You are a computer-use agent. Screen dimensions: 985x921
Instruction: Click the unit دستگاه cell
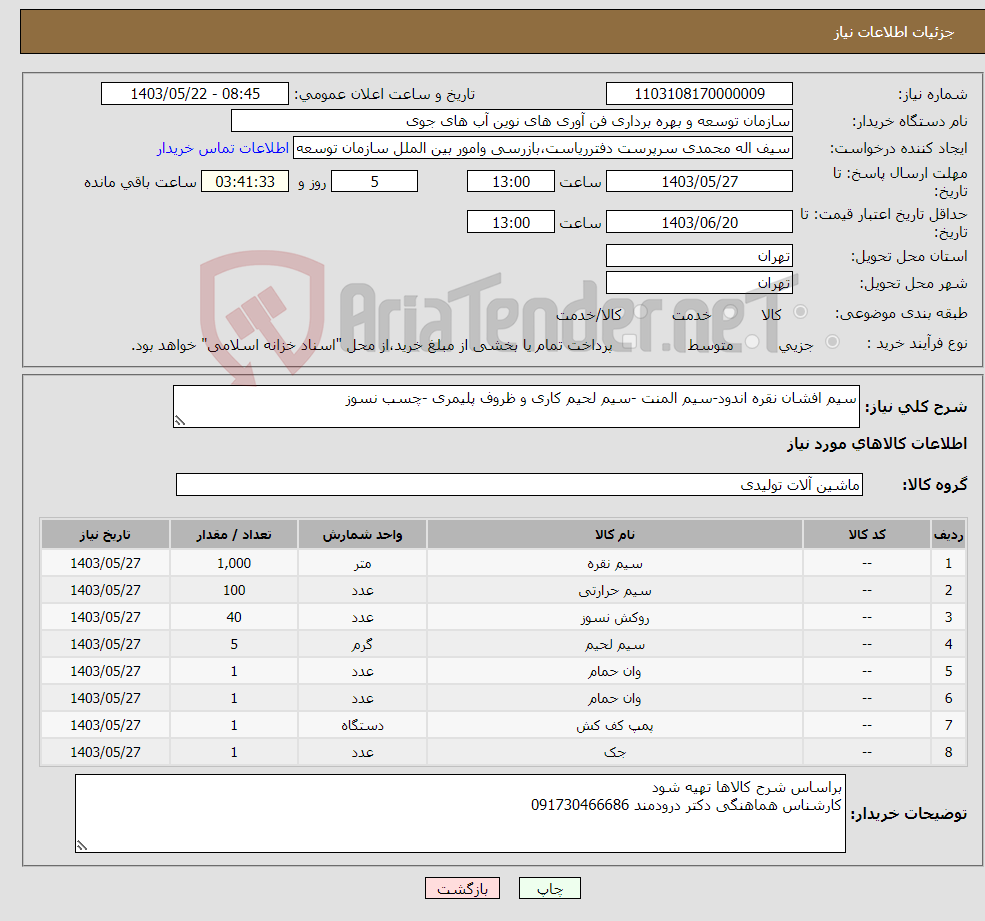(362, 726)
